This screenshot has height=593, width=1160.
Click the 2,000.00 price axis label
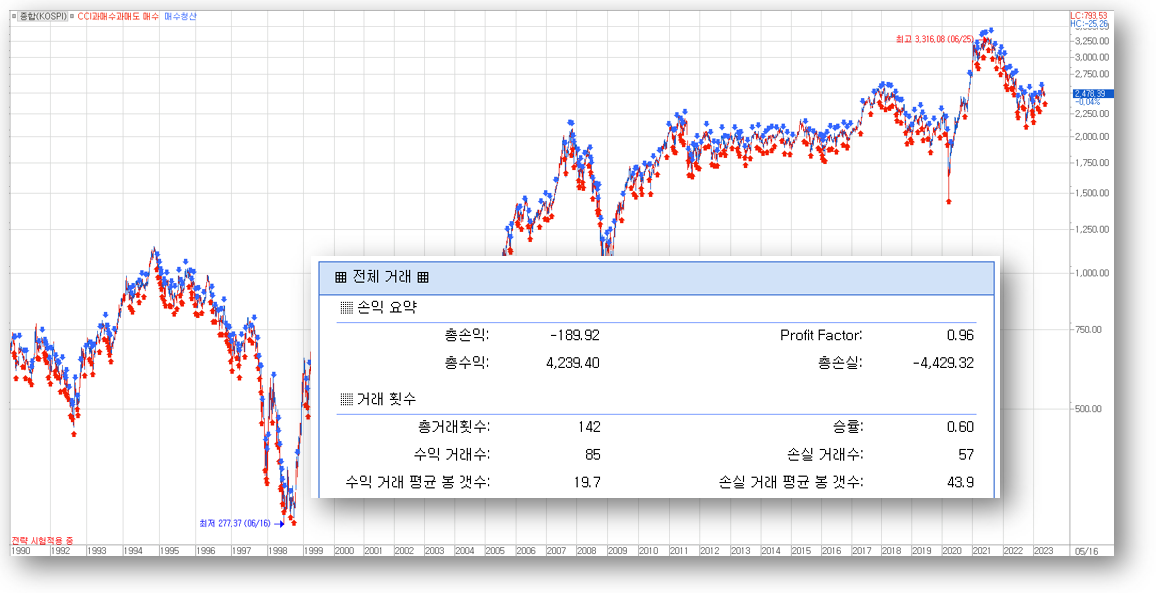pyautogui.click(x=1092, y=137)
